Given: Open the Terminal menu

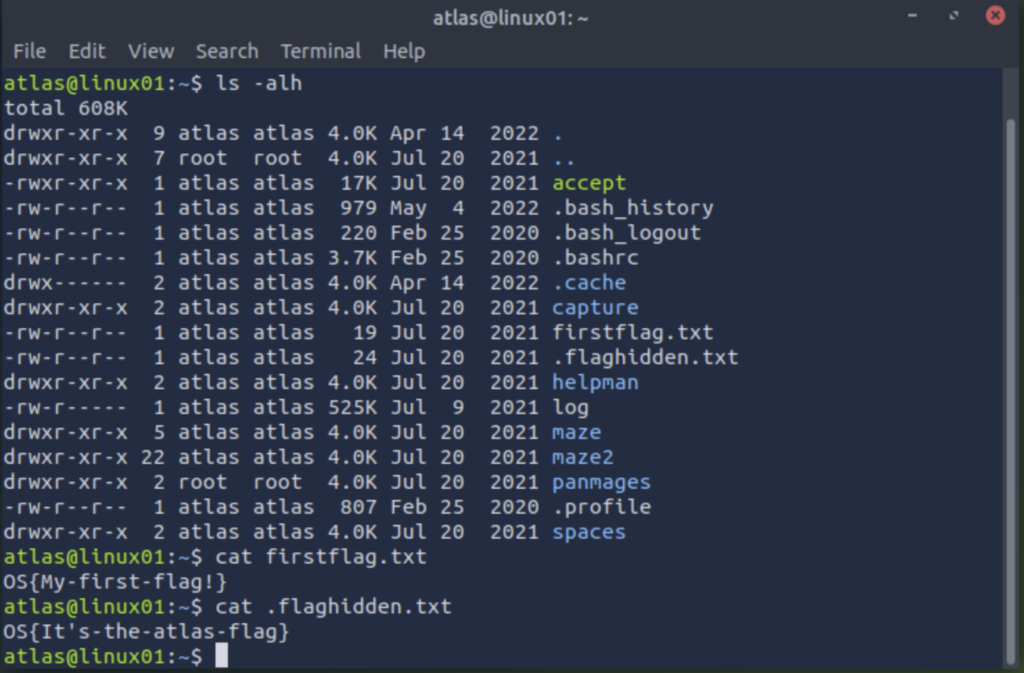Looking at the screenshot, I should pos(321,51).
